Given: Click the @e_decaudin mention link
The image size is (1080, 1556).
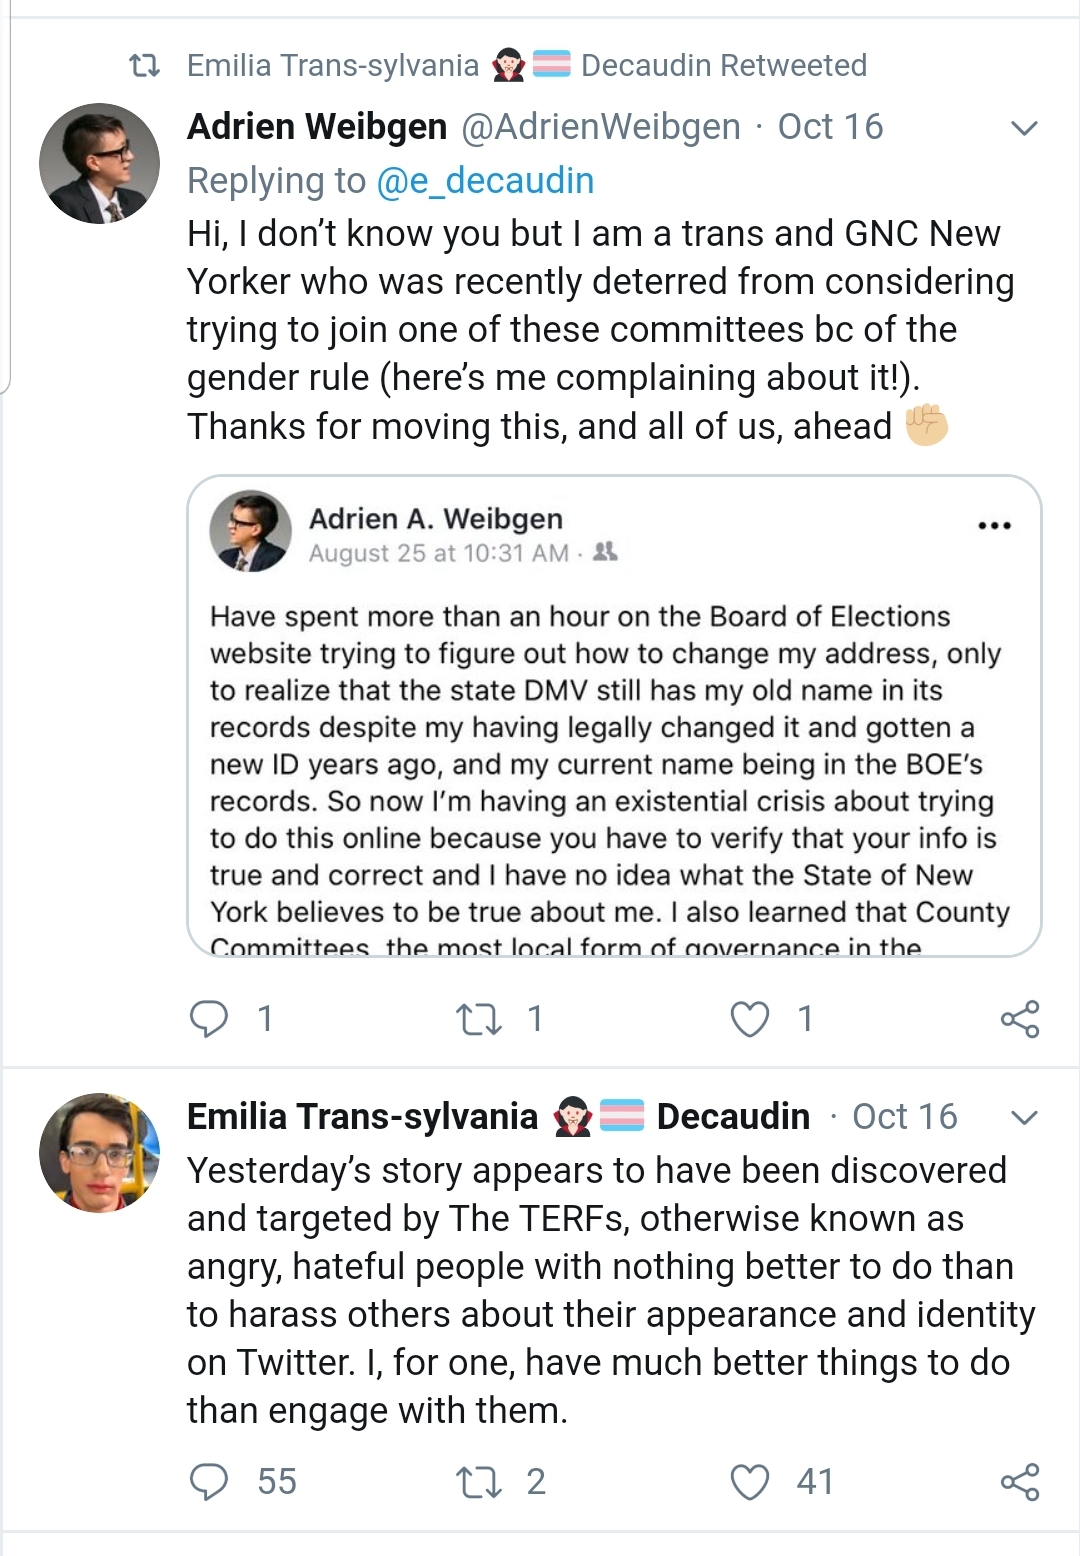Looking at the screenshot, I should [x=485, y=181].
